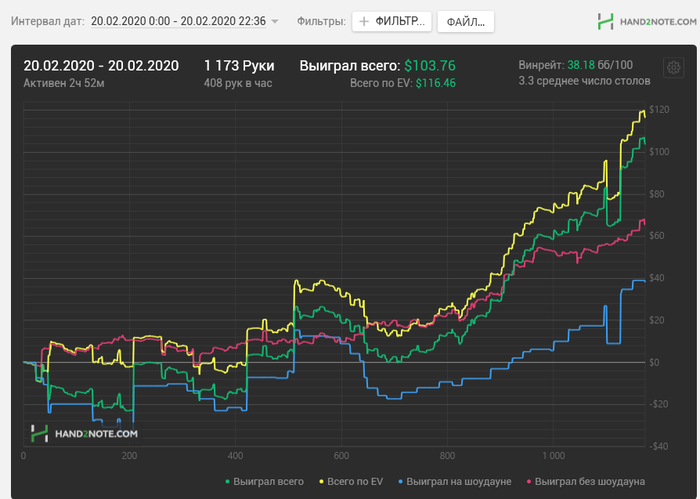Click the yellow EV line peak near $120
The width and height of the screenshot is (700, 499).
pyautogui.click(x=643, y=112)
